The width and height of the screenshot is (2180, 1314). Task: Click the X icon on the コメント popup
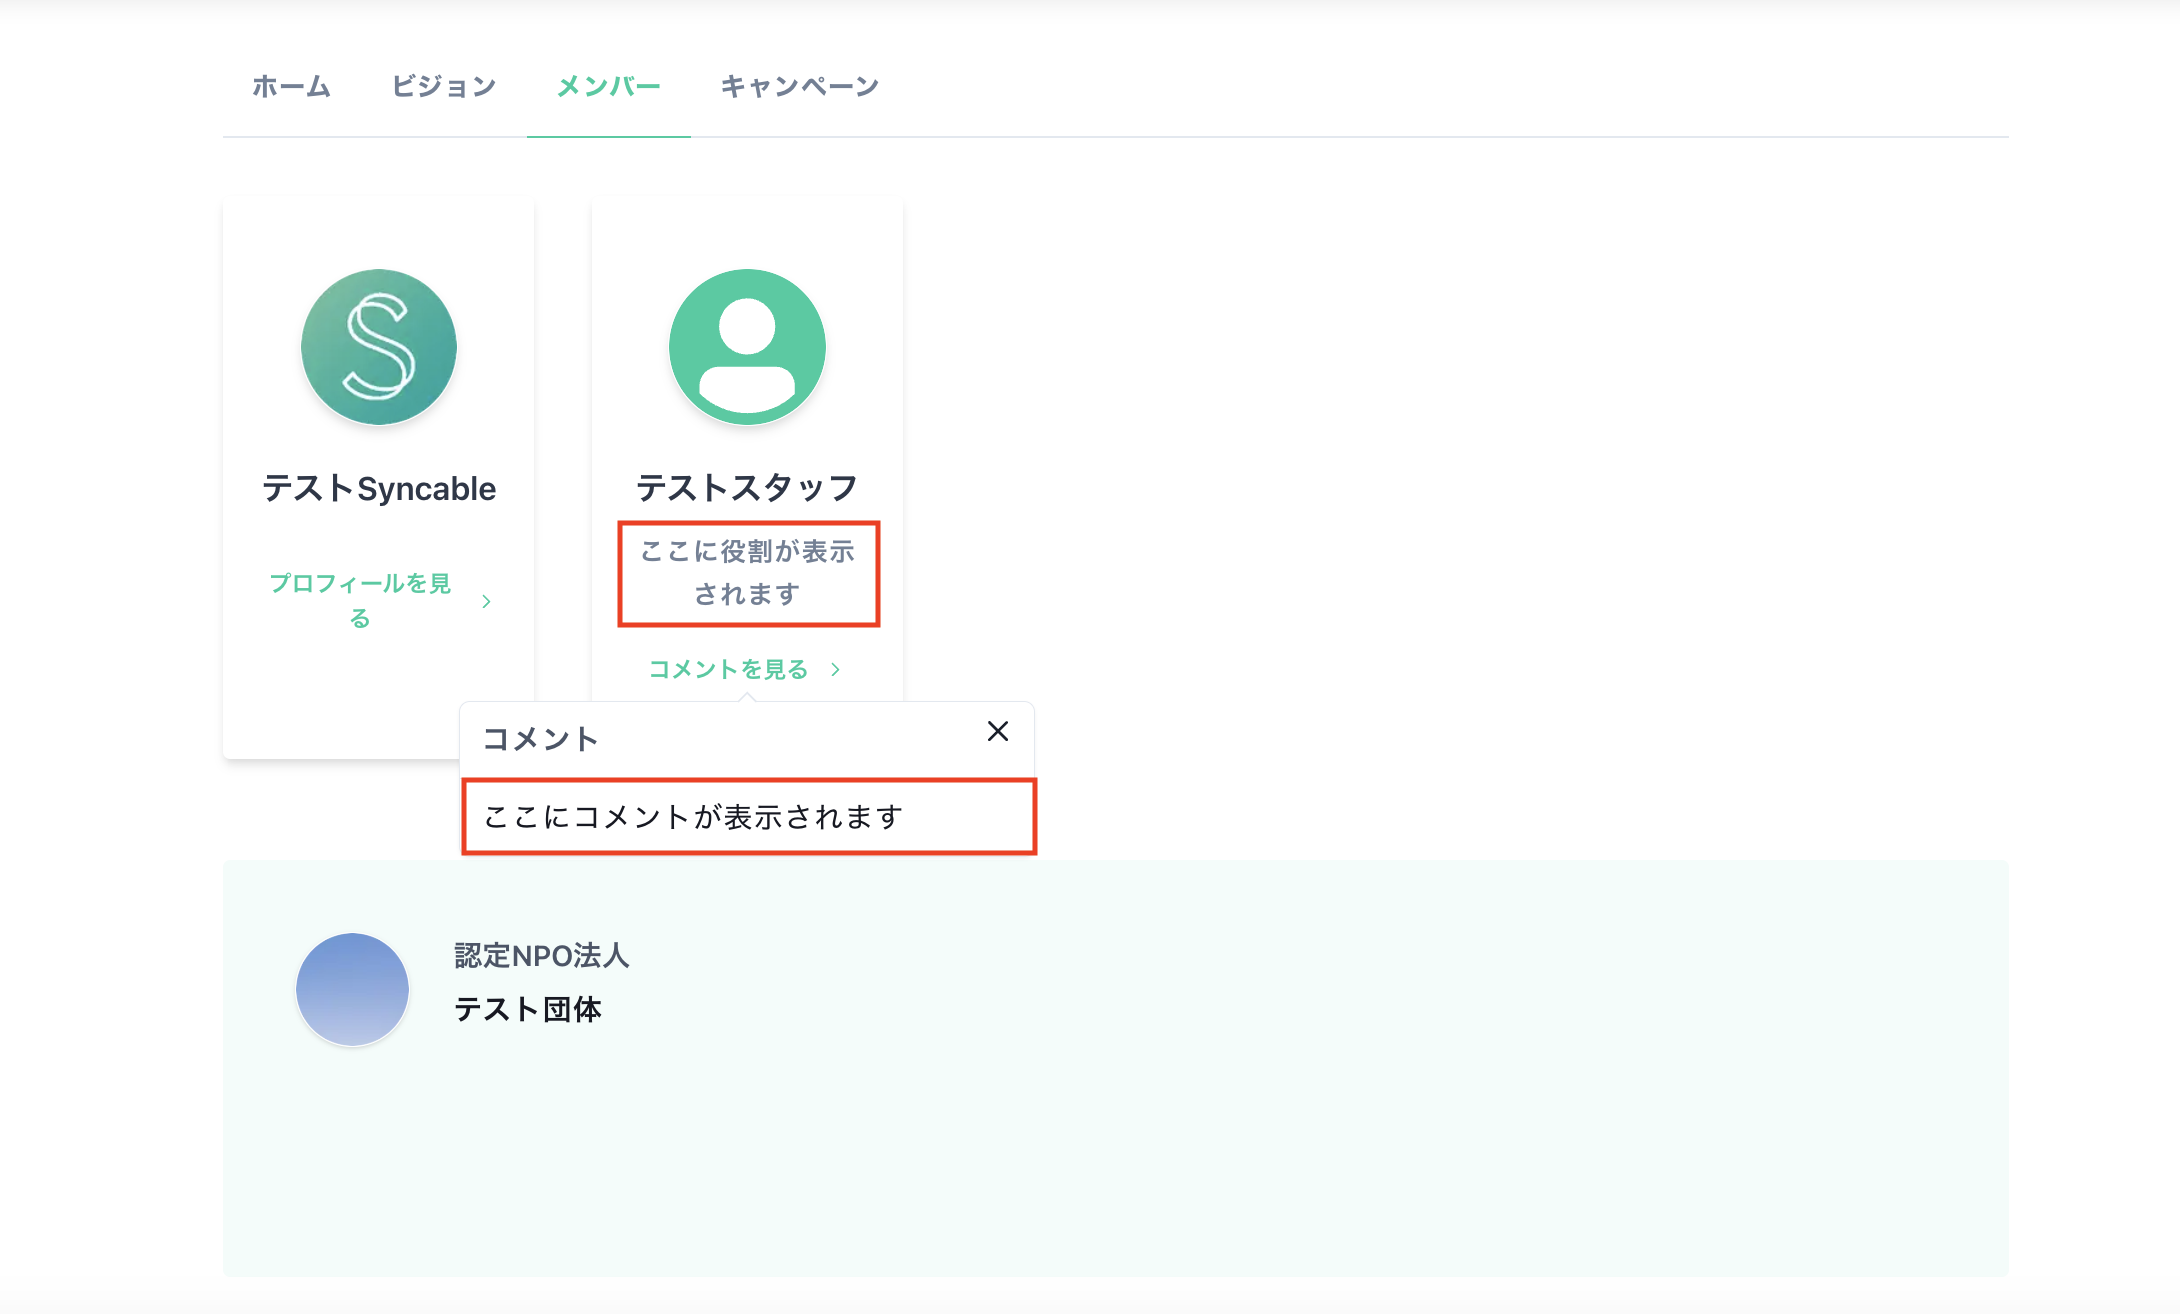click(998, 732)
